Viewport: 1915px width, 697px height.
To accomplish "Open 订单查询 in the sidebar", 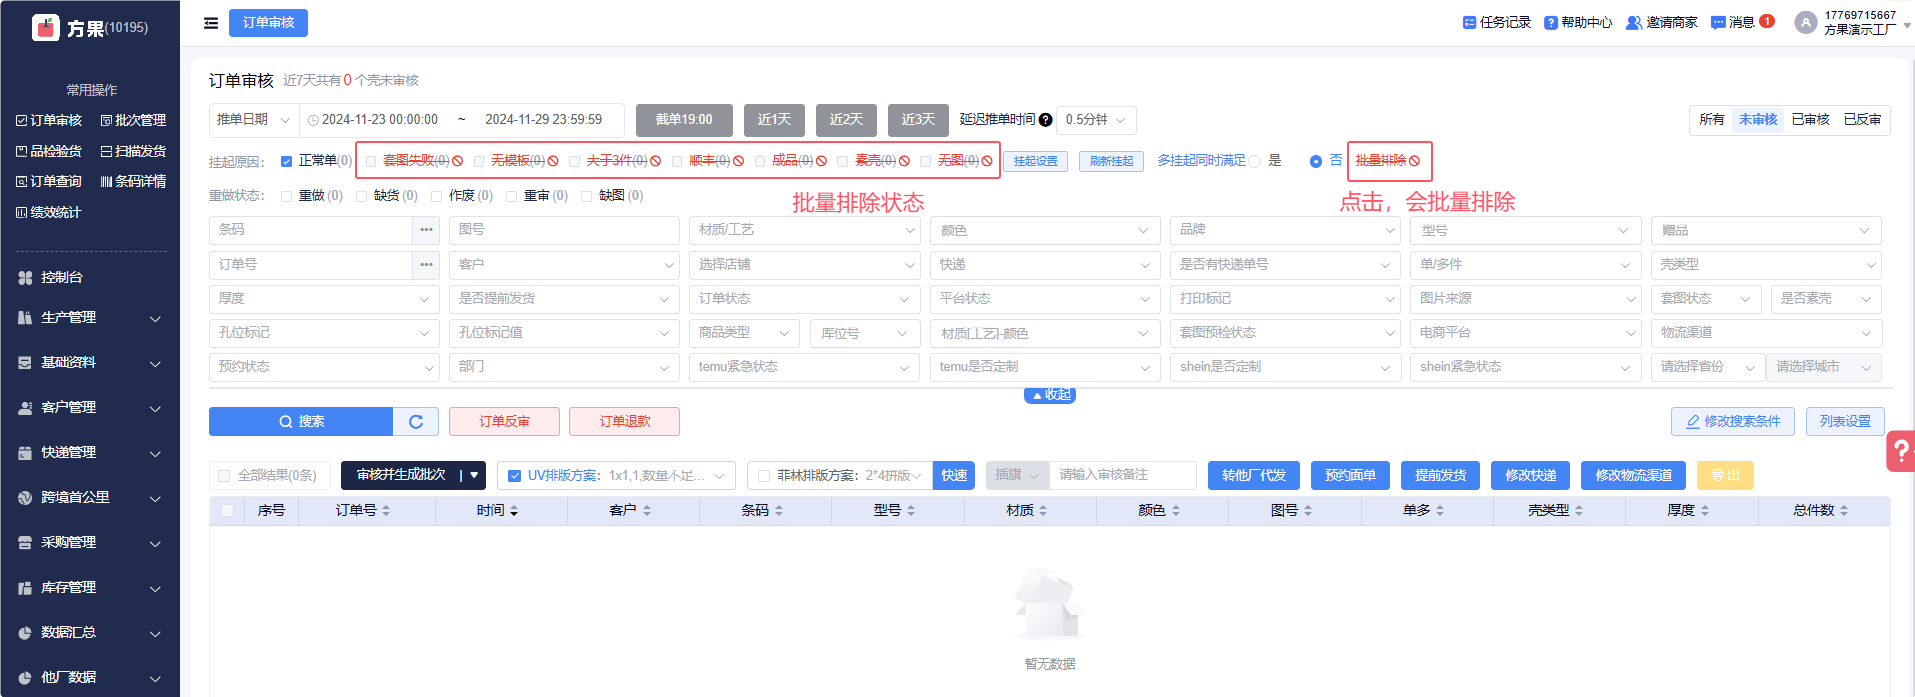I will point(49,182).
